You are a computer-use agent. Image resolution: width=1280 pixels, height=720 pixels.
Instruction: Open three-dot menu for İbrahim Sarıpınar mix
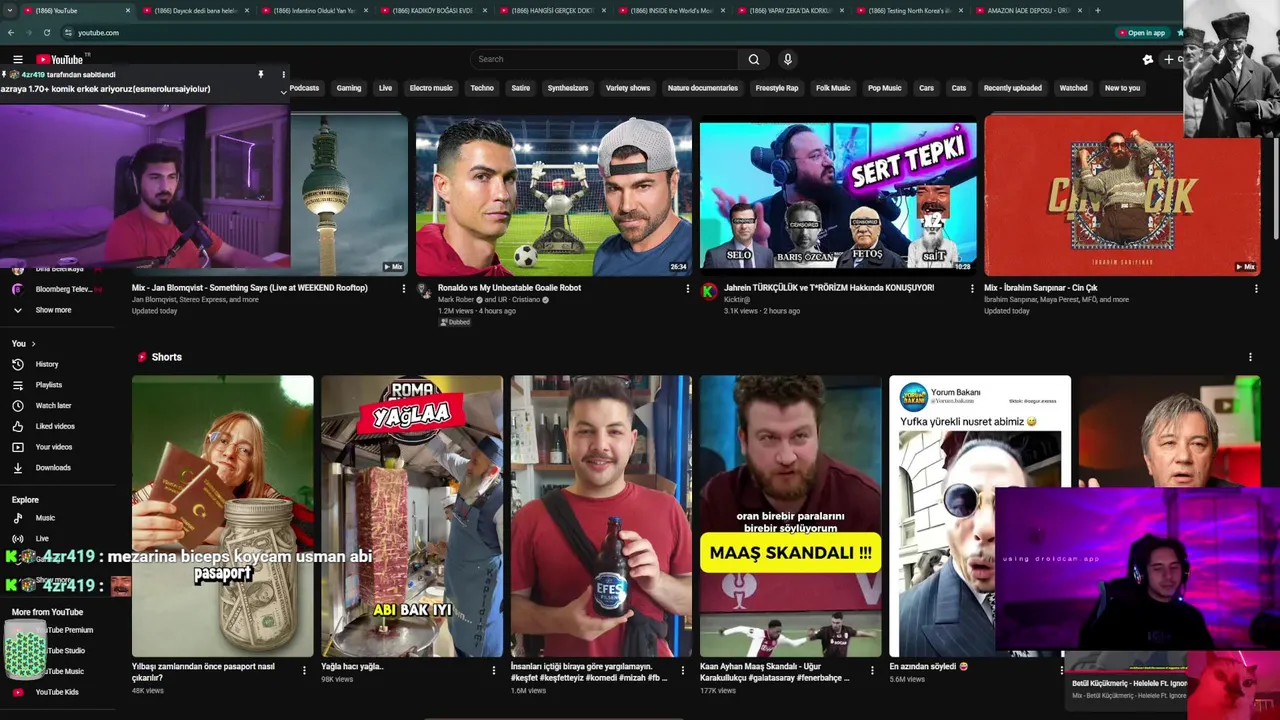pyautogui.click(x=1256, y=288)
